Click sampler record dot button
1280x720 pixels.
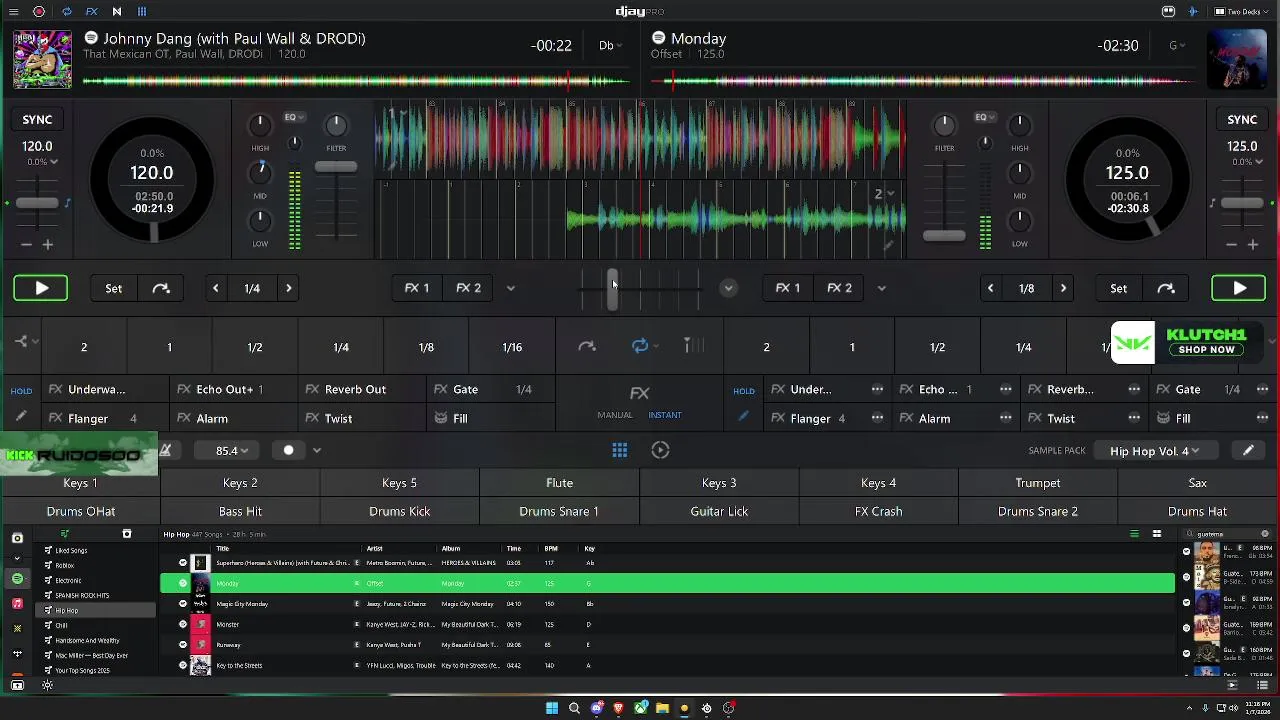point(289,450)
